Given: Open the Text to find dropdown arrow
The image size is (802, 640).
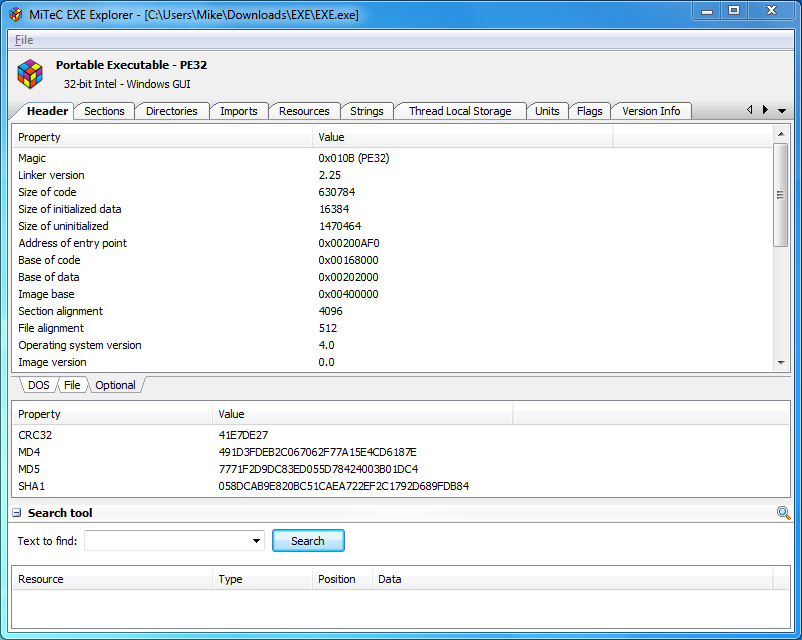Looking at the screenshot, I should click(x=256, y=541).
